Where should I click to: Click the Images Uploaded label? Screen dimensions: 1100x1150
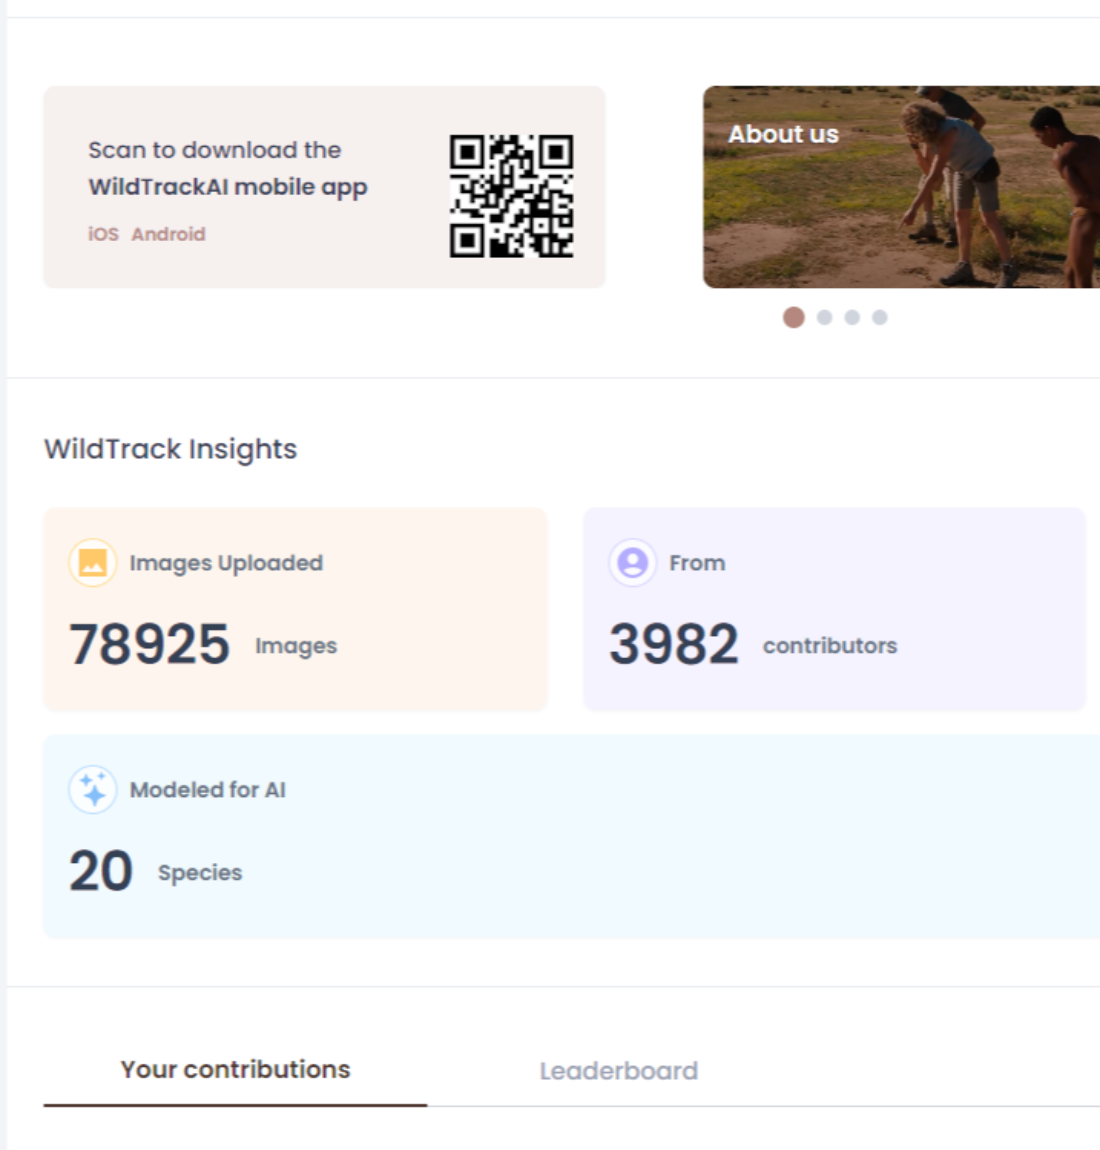227,563
